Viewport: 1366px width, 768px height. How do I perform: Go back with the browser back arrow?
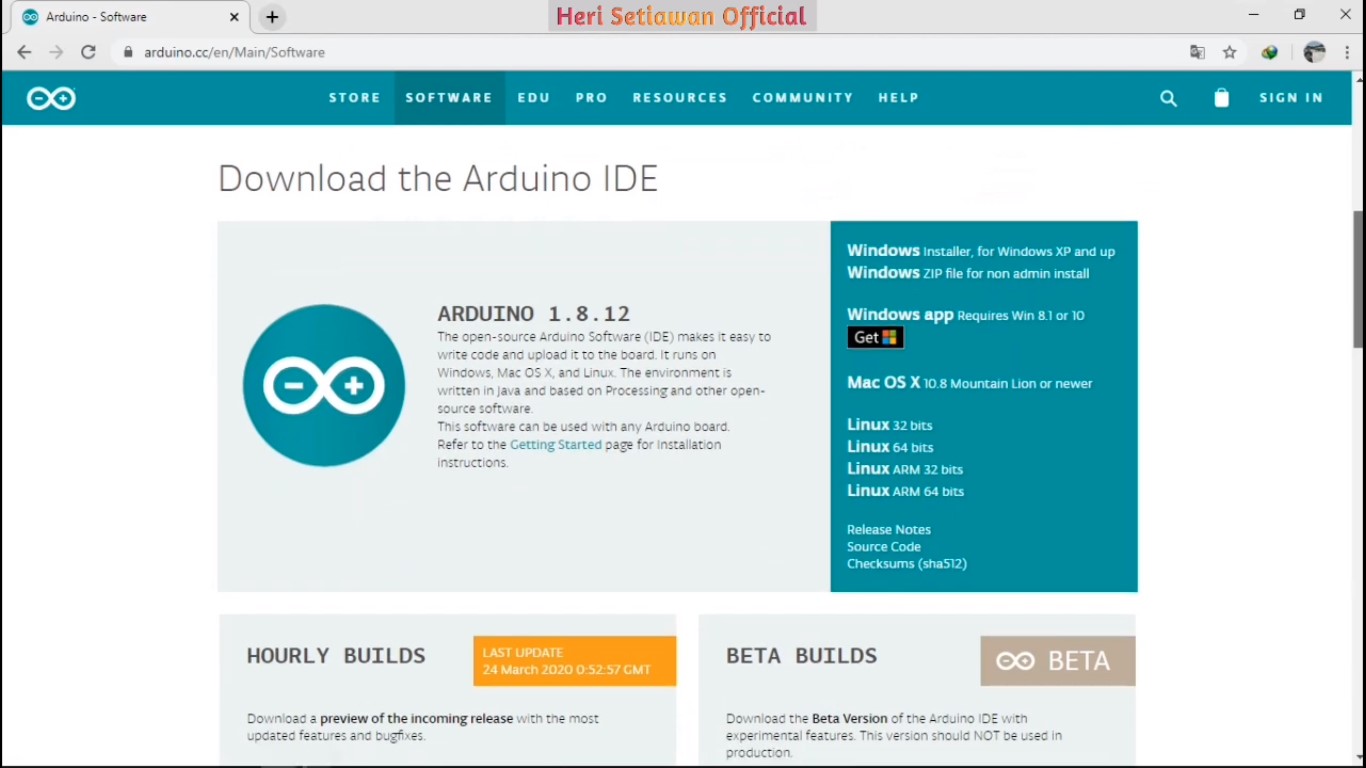24,52
